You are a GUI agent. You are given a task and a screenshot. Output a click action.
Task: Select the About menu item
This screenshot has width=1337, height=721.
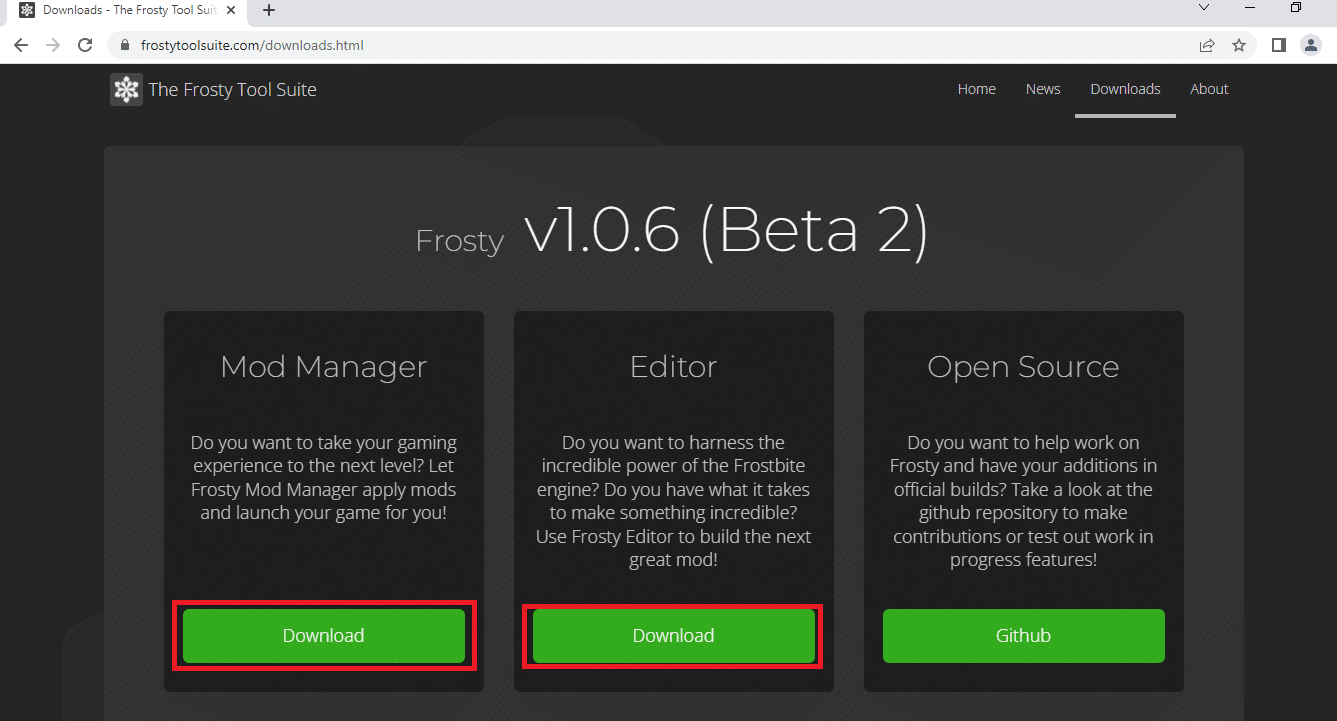[1209, 89]
